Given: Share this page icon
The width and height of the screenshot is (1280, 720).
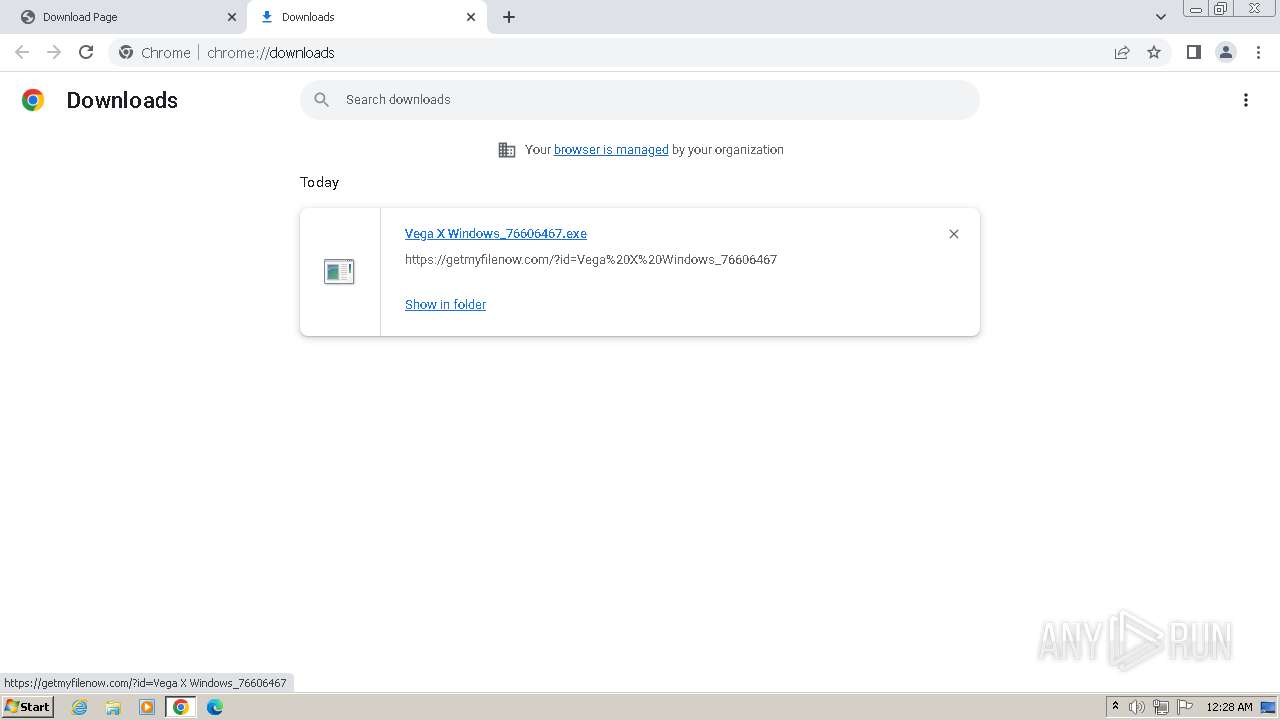Looking at the screenshot, I should [1122, 52].
